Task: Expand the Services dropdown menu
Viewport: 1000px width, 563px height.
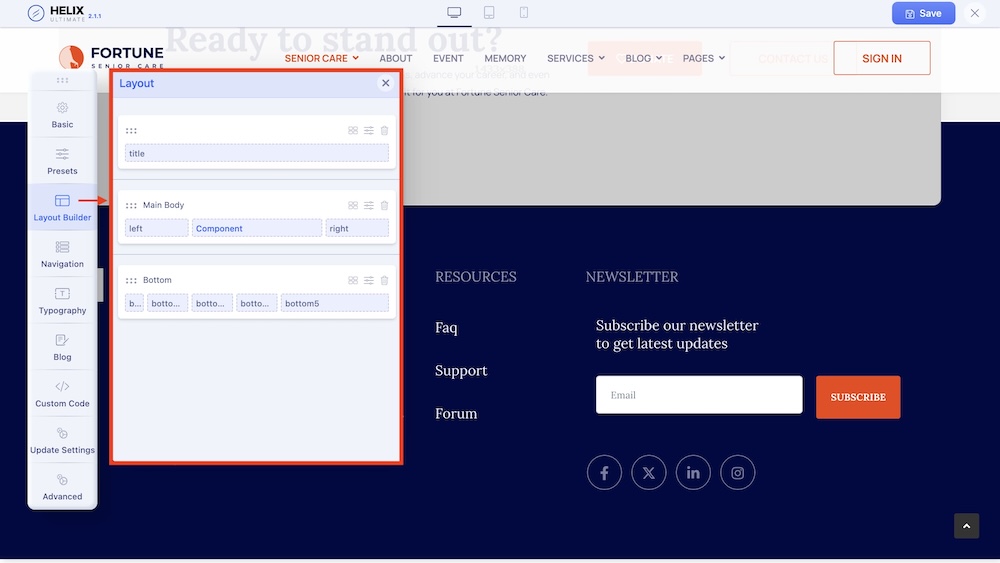Action: tap(576, 58)
